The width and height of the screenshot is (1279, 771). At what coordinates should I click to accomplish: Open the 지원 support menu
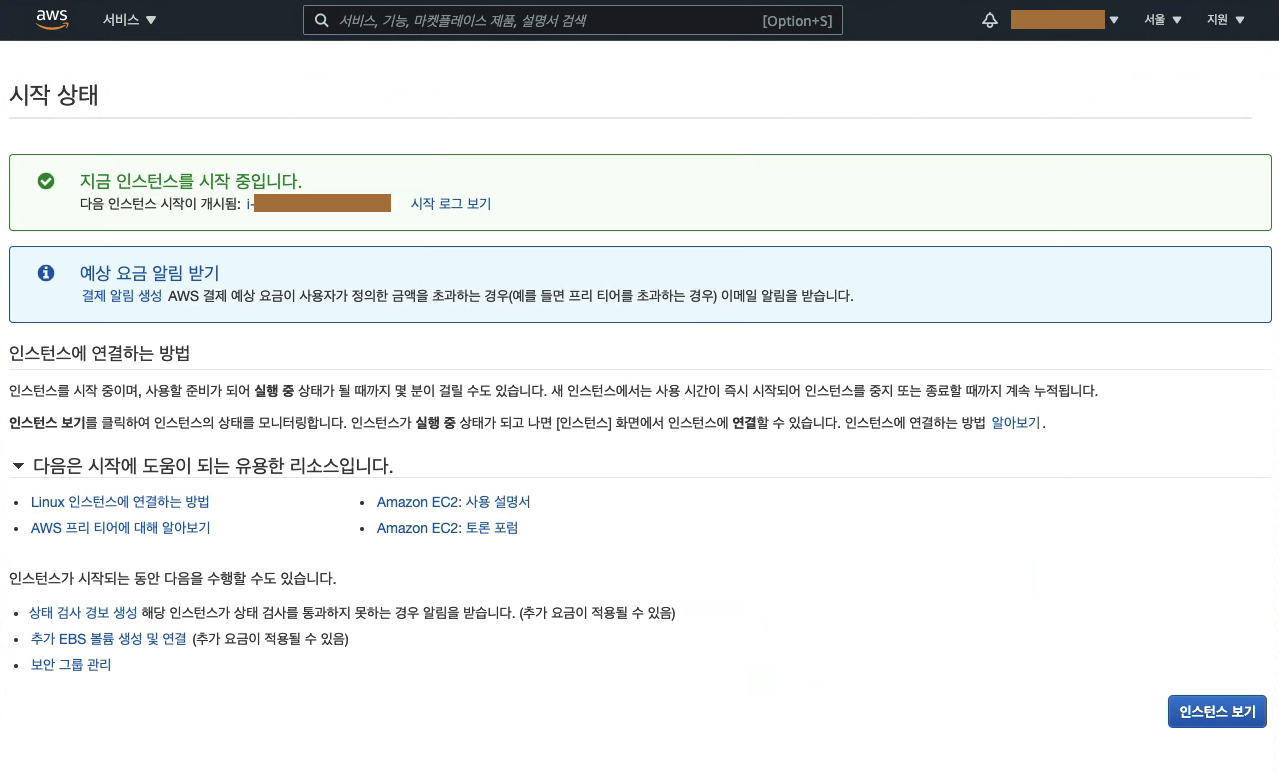(x=1226, y=20)
